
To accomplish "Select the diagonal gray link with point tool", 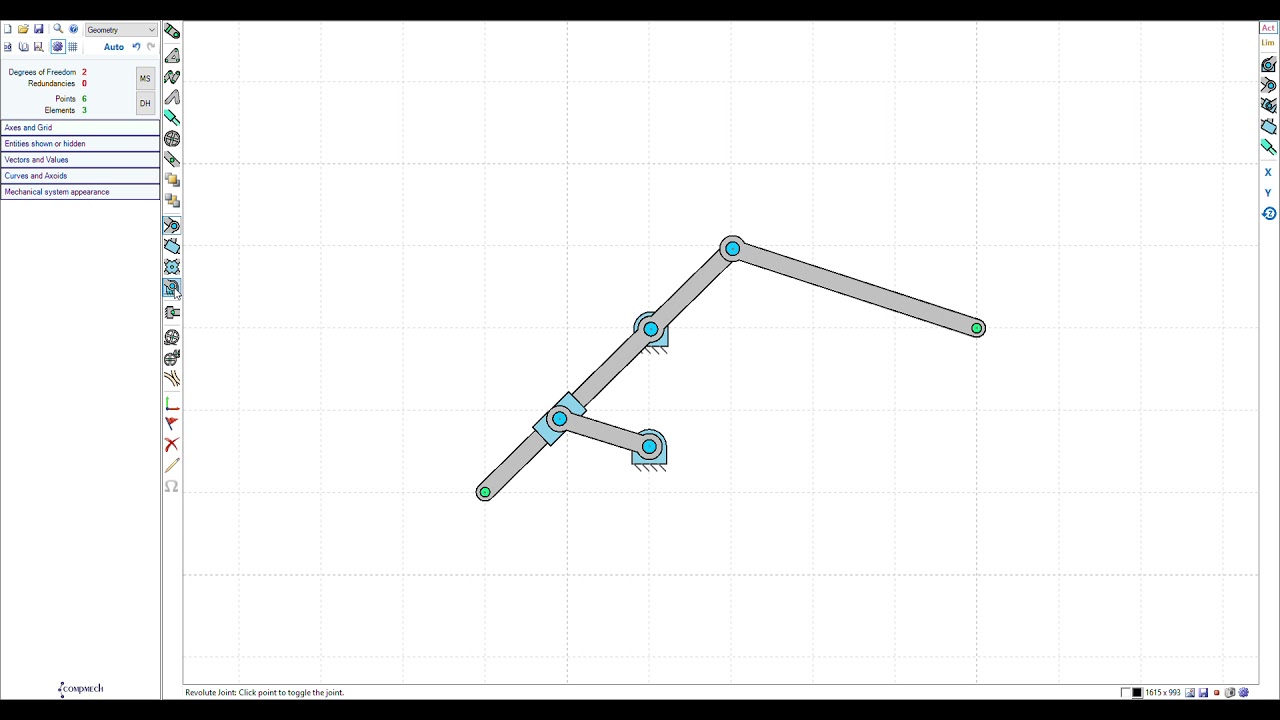I will [x=172, y=160].
